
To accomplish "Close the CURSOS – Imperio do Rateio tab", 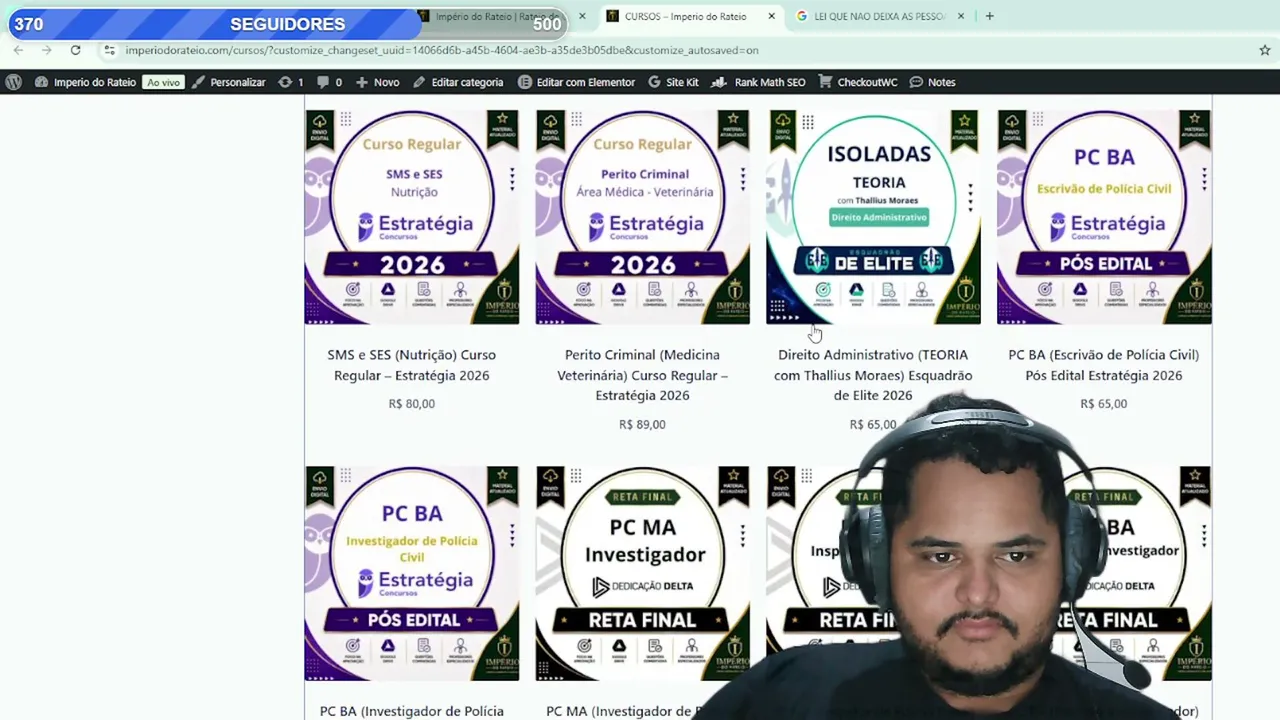I will (771, 16).
